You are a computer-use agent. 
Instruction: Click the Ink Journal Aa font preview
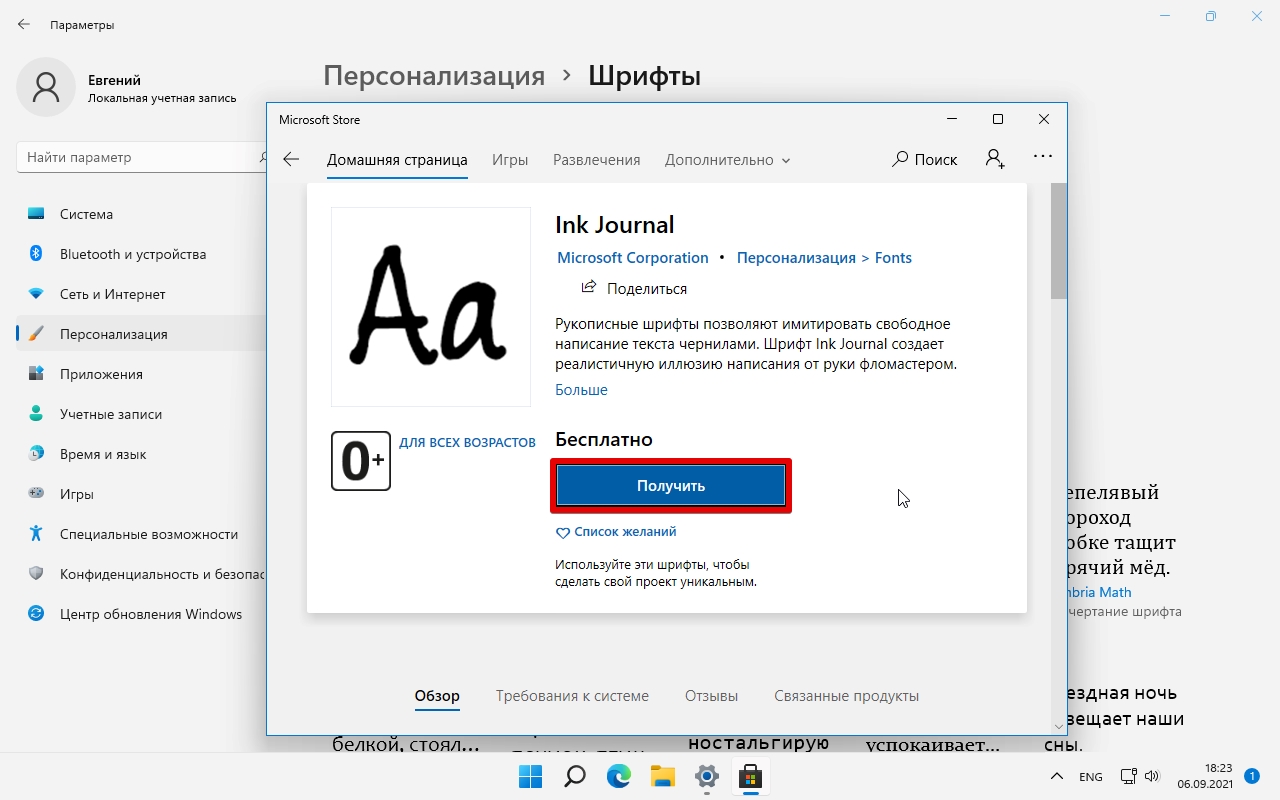tap(431, 307)
